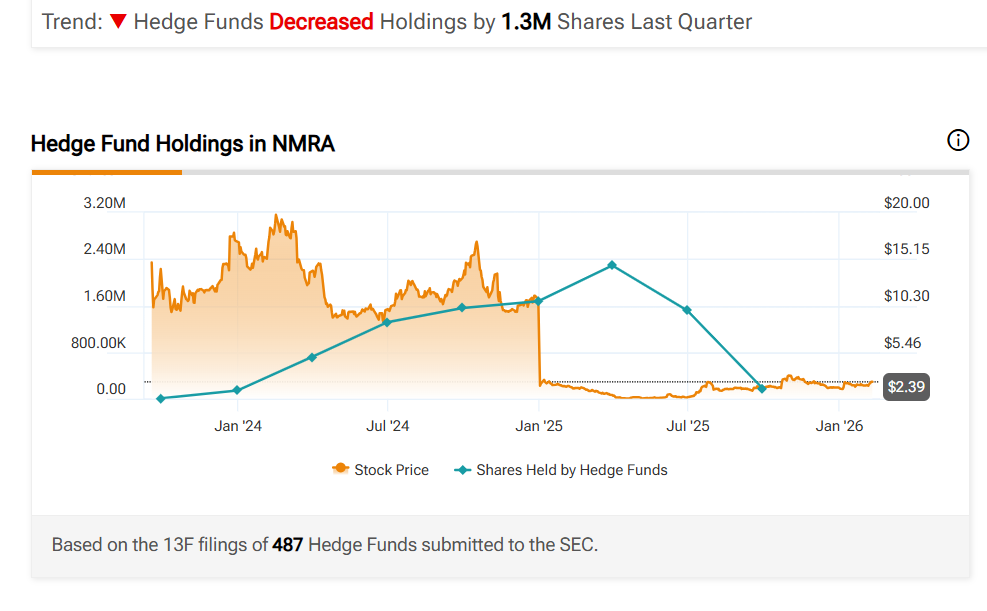The image size is (987, 611).
Task: Click the red Decreased word in trend
Action: coord(321,22)
